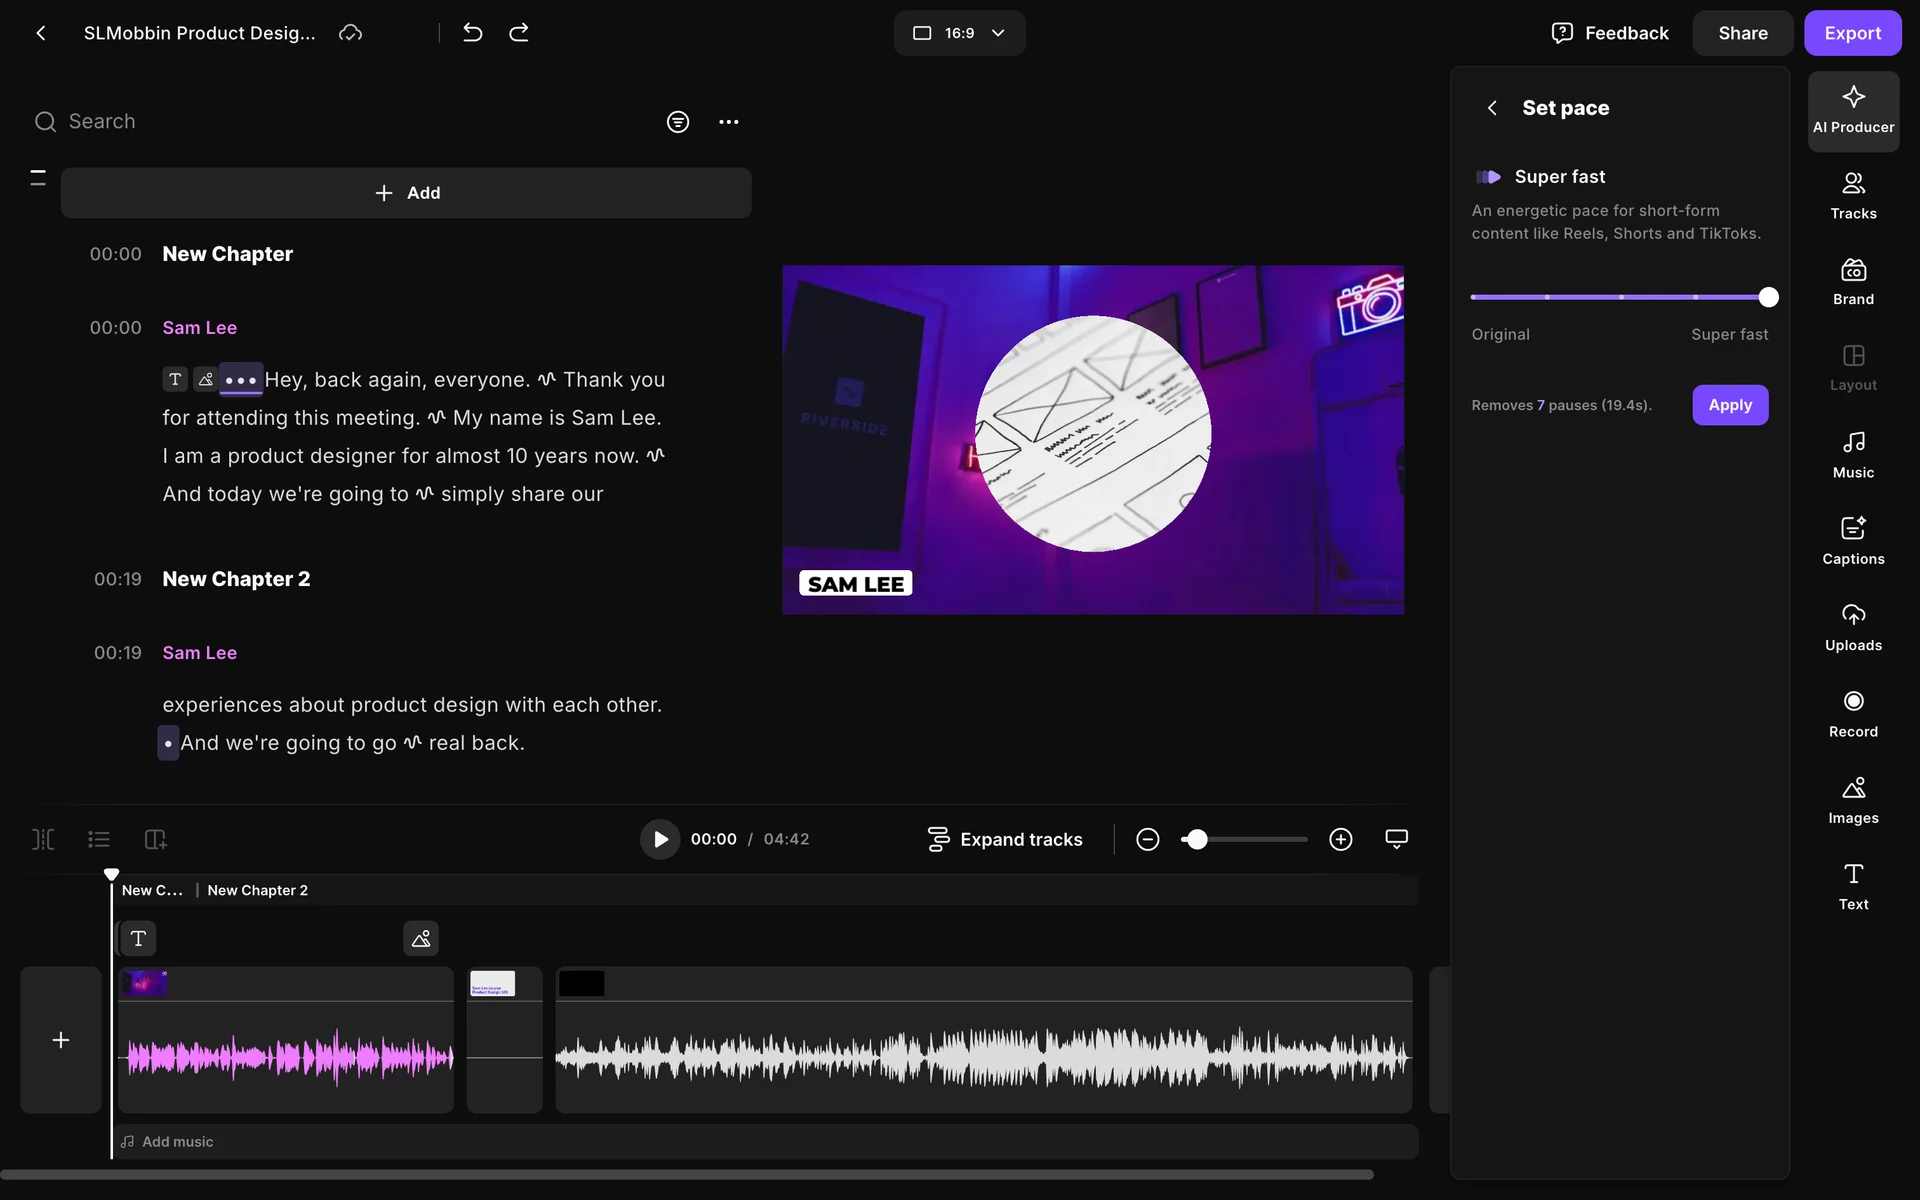Open the Text sidebar tab
1920x1200 pixels.
[x=1853, y=886]
